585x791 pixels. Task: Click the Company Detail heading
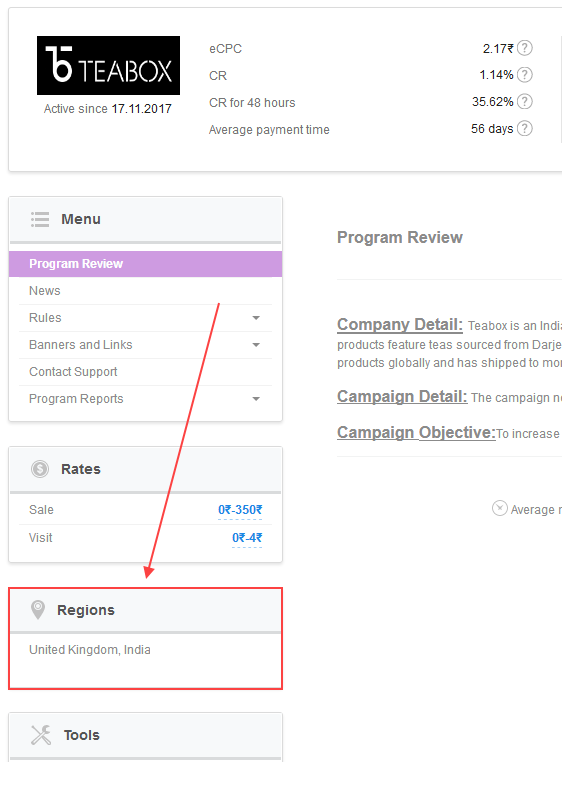pos(400,324)
